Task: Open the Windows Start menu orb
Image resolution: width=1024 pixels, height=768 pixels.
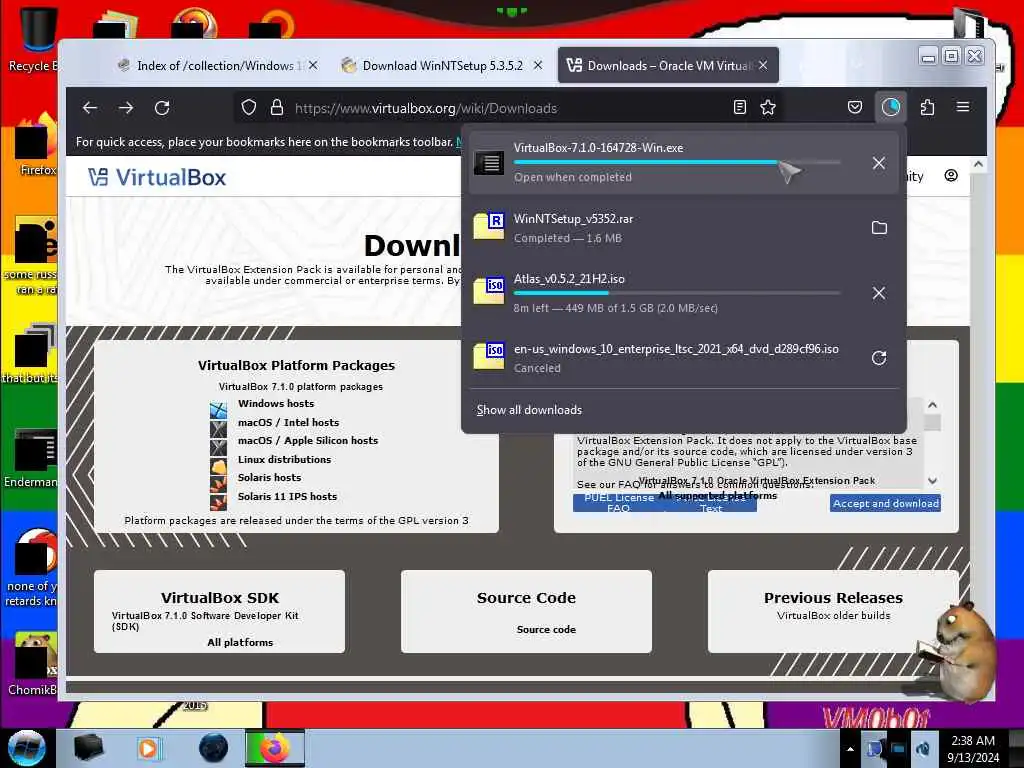Action: point(27,748)
